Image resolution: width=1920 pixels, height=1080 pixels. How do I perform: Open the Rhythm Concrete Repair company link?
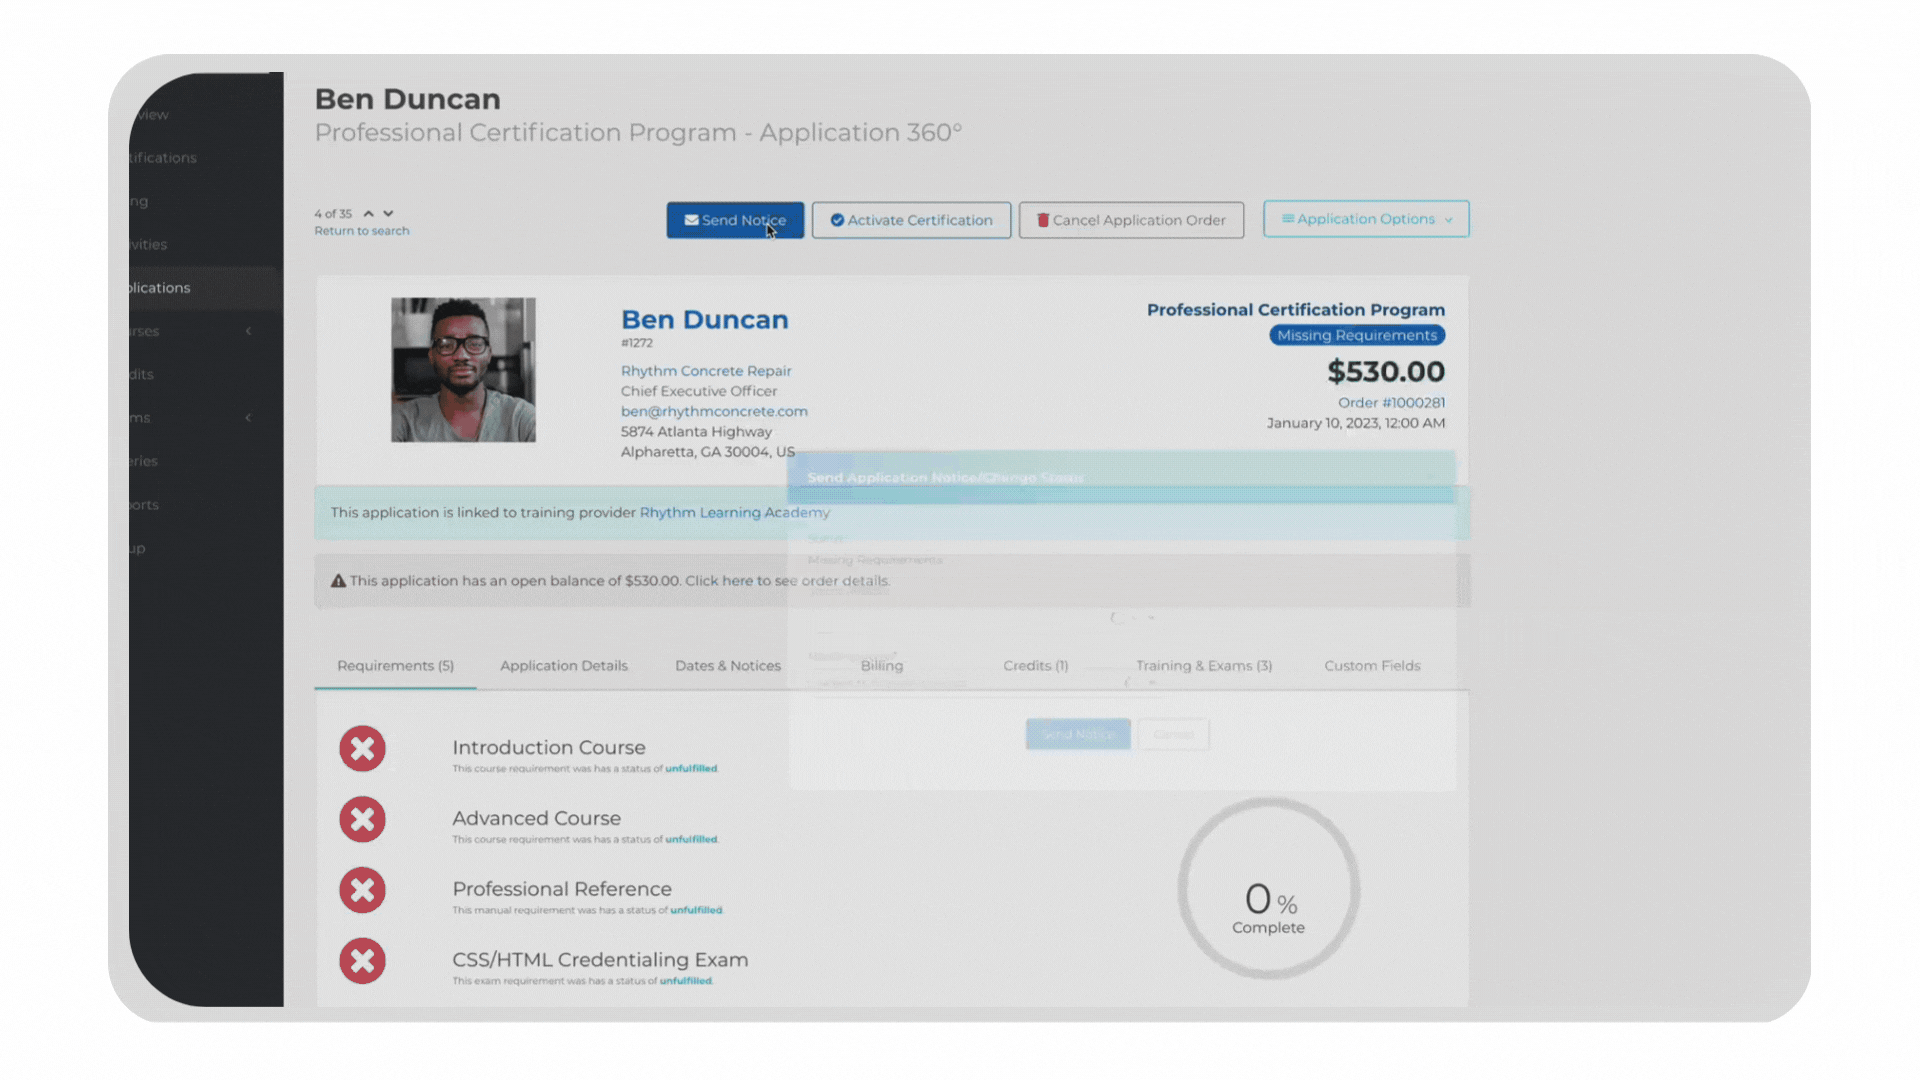point(706,371)
